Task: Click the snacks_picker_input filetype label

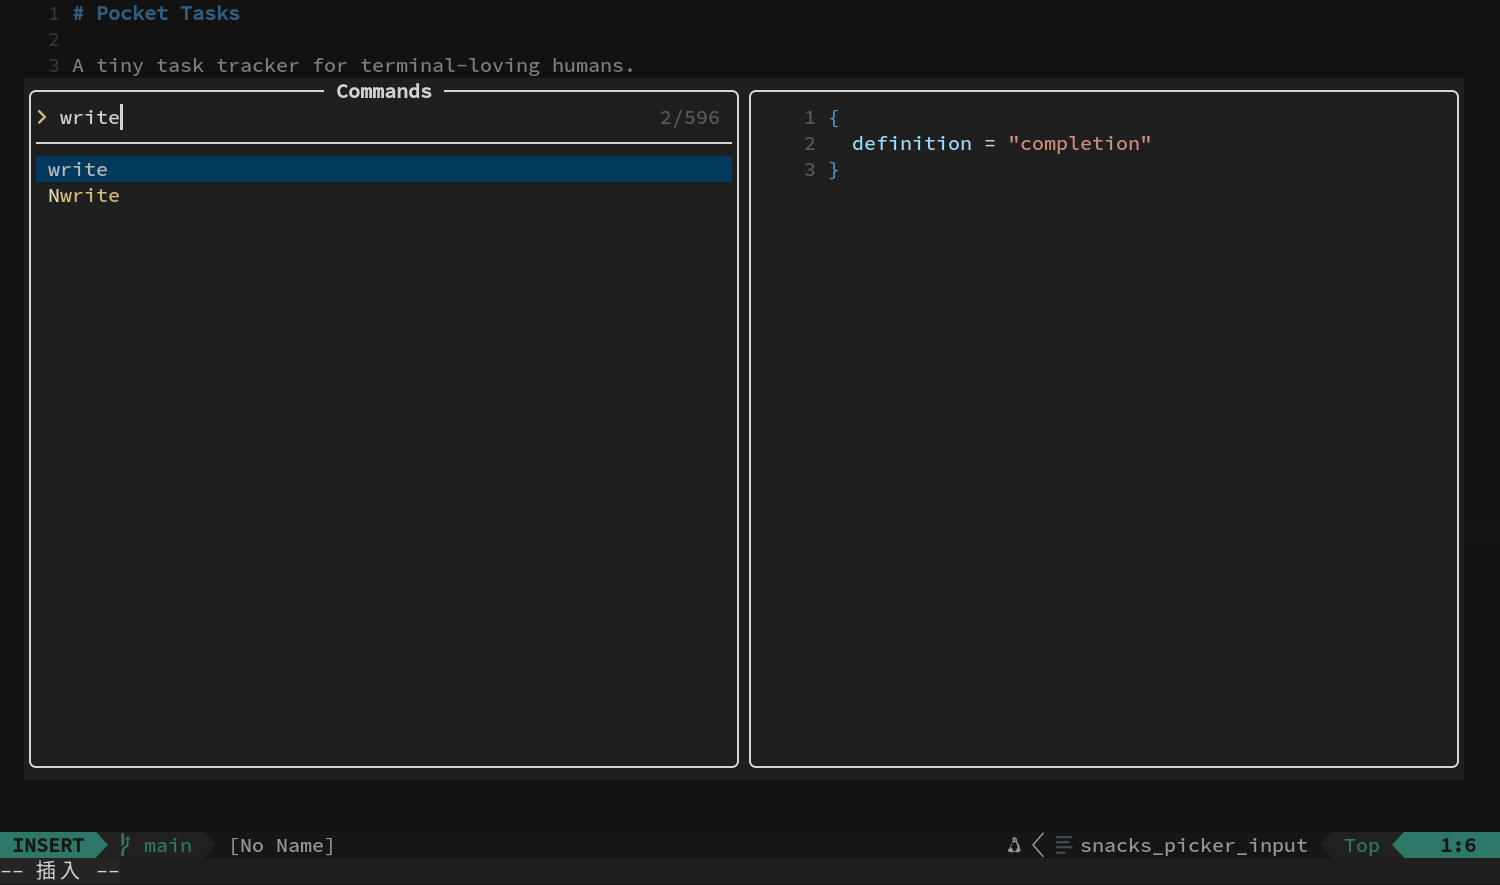Action: click(x=1194, y=845)
